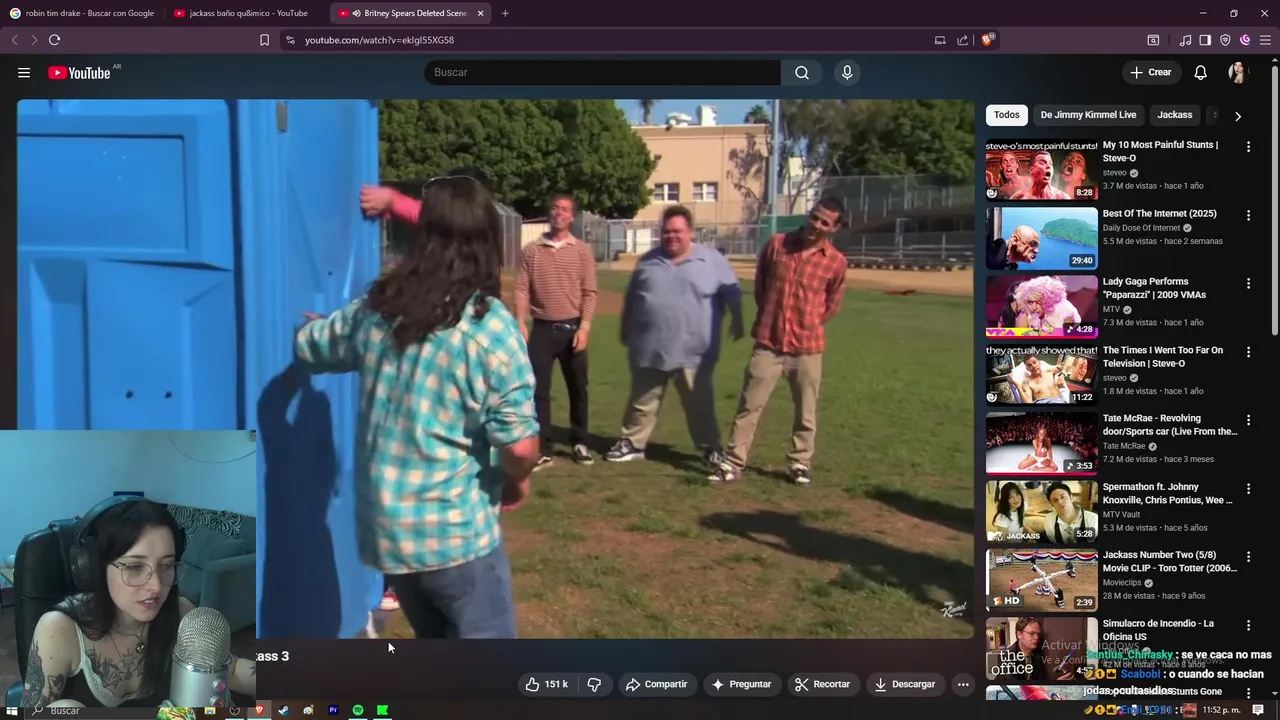1280x720 pixels.
Task: Open the more actions three-dot button under video
Action: (963, 684)
